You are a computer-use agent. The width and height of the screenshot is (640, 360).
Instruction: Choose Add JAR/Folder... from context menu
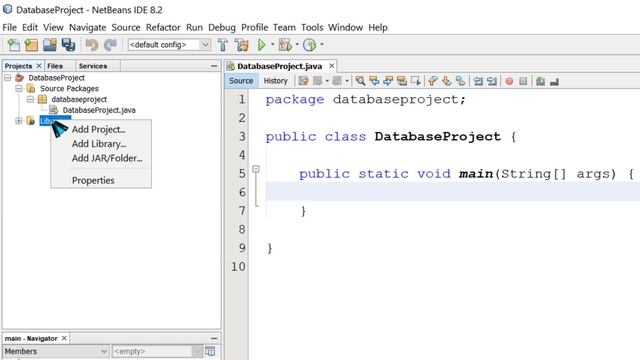(101, 158)
